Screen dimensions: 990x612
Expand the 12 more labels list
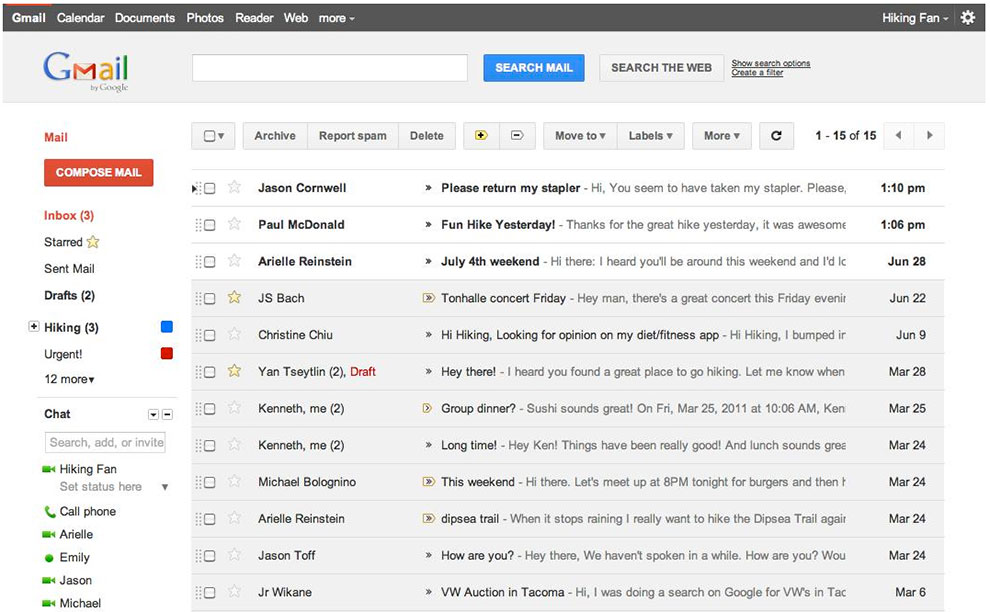[x=69, y=379]
